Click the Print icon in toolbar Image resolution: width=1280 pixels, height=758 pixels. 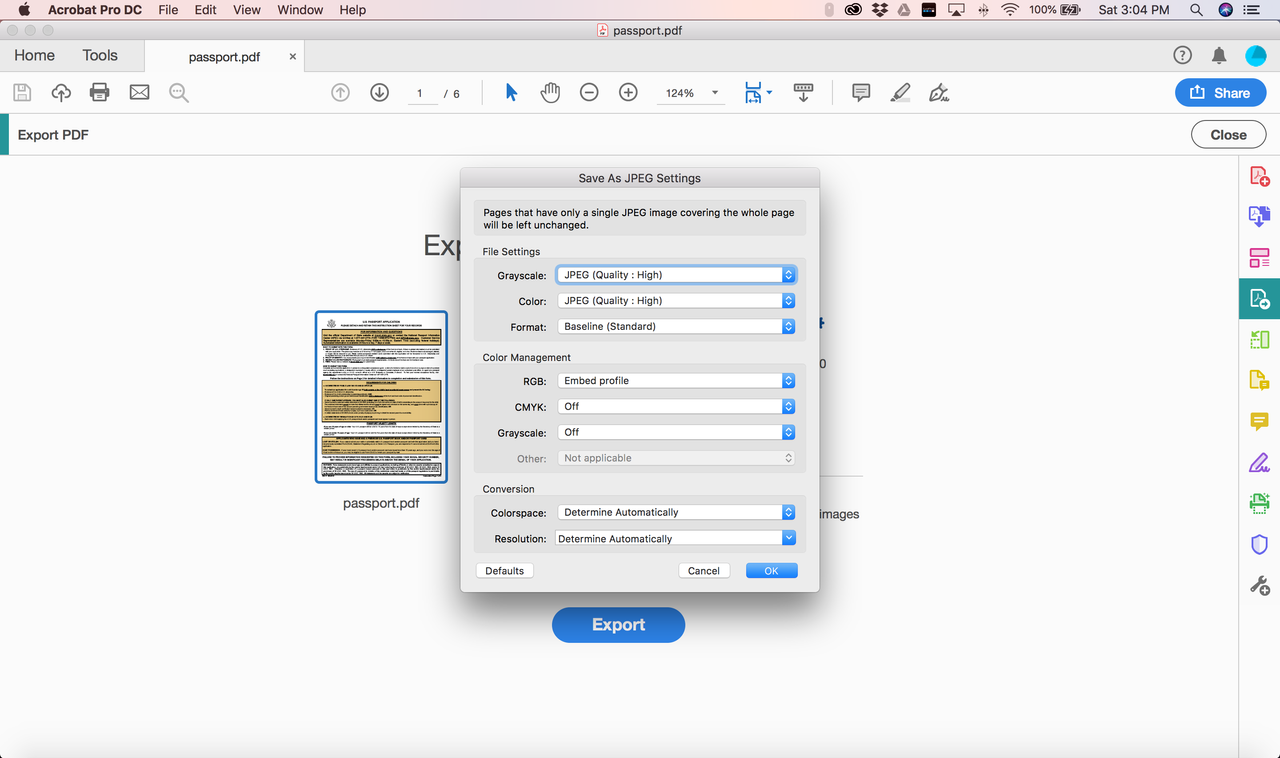99,93
